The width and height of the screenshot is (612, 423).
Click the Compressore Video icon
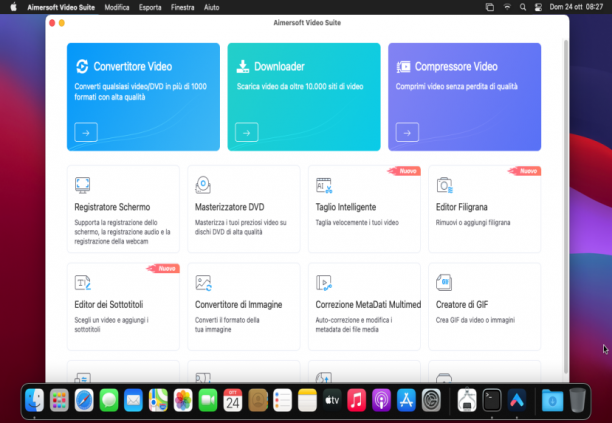pos(403,67)
